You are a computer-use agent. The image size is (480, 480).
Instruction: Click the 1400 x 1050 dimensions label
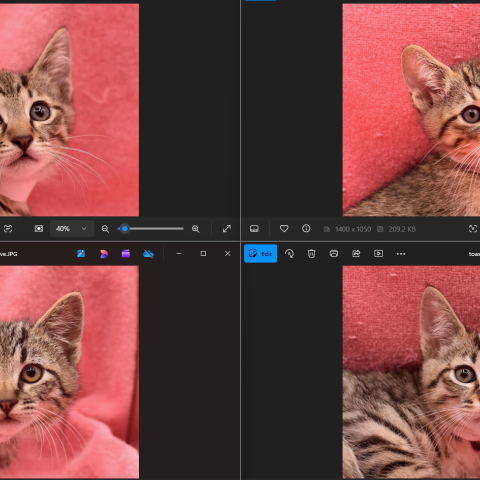click(x=353, y=229)
